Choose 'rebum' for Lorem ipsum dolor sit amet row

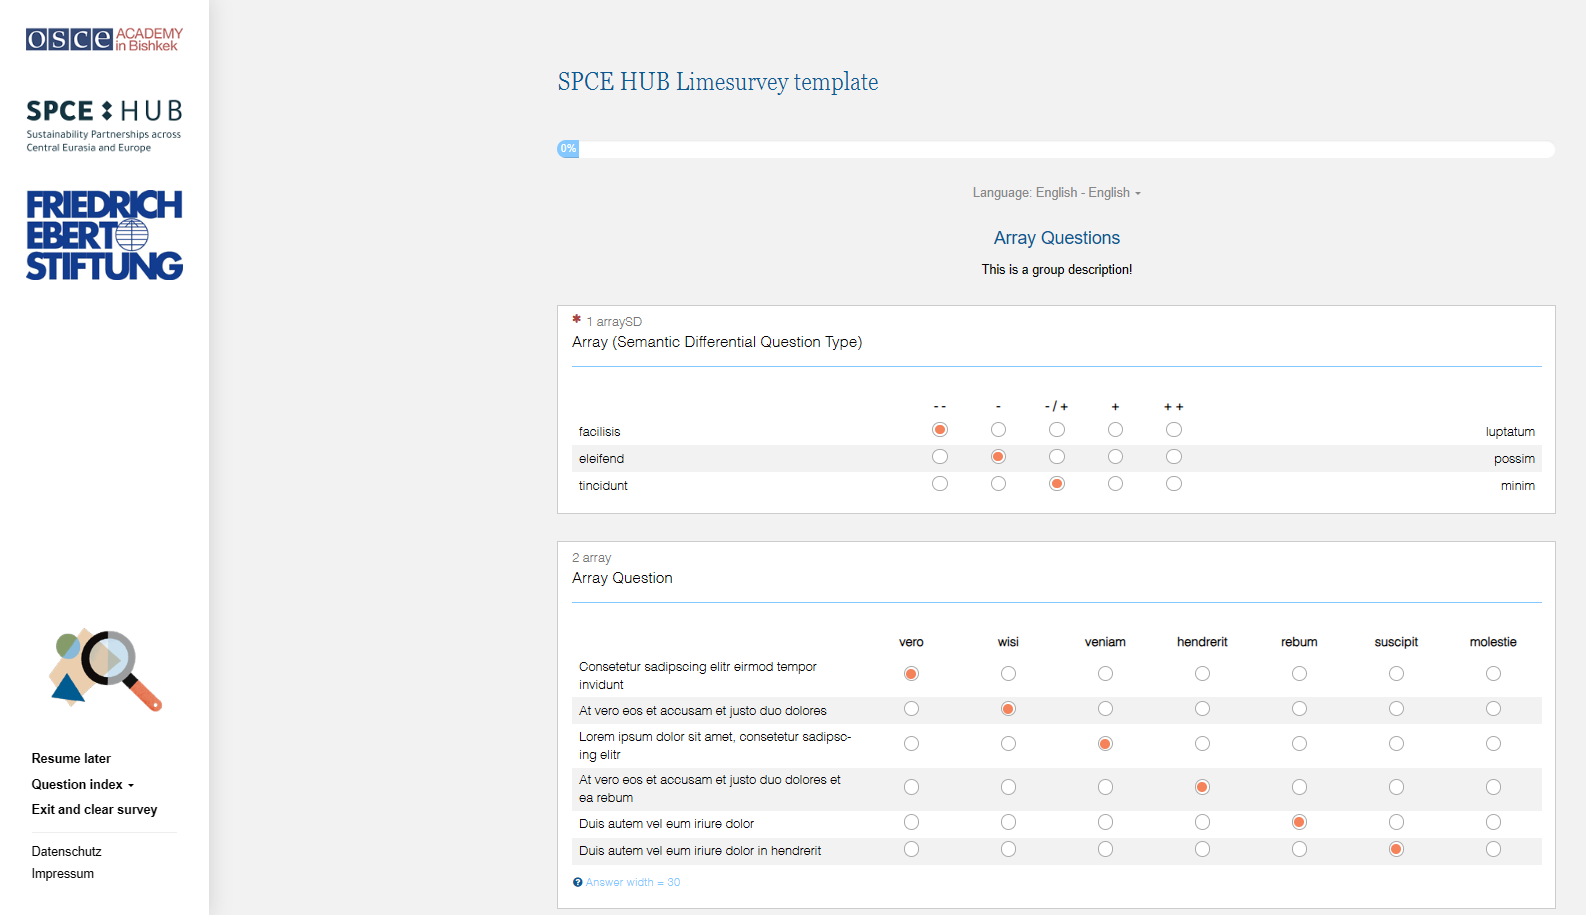click(x=1299, y=744)
